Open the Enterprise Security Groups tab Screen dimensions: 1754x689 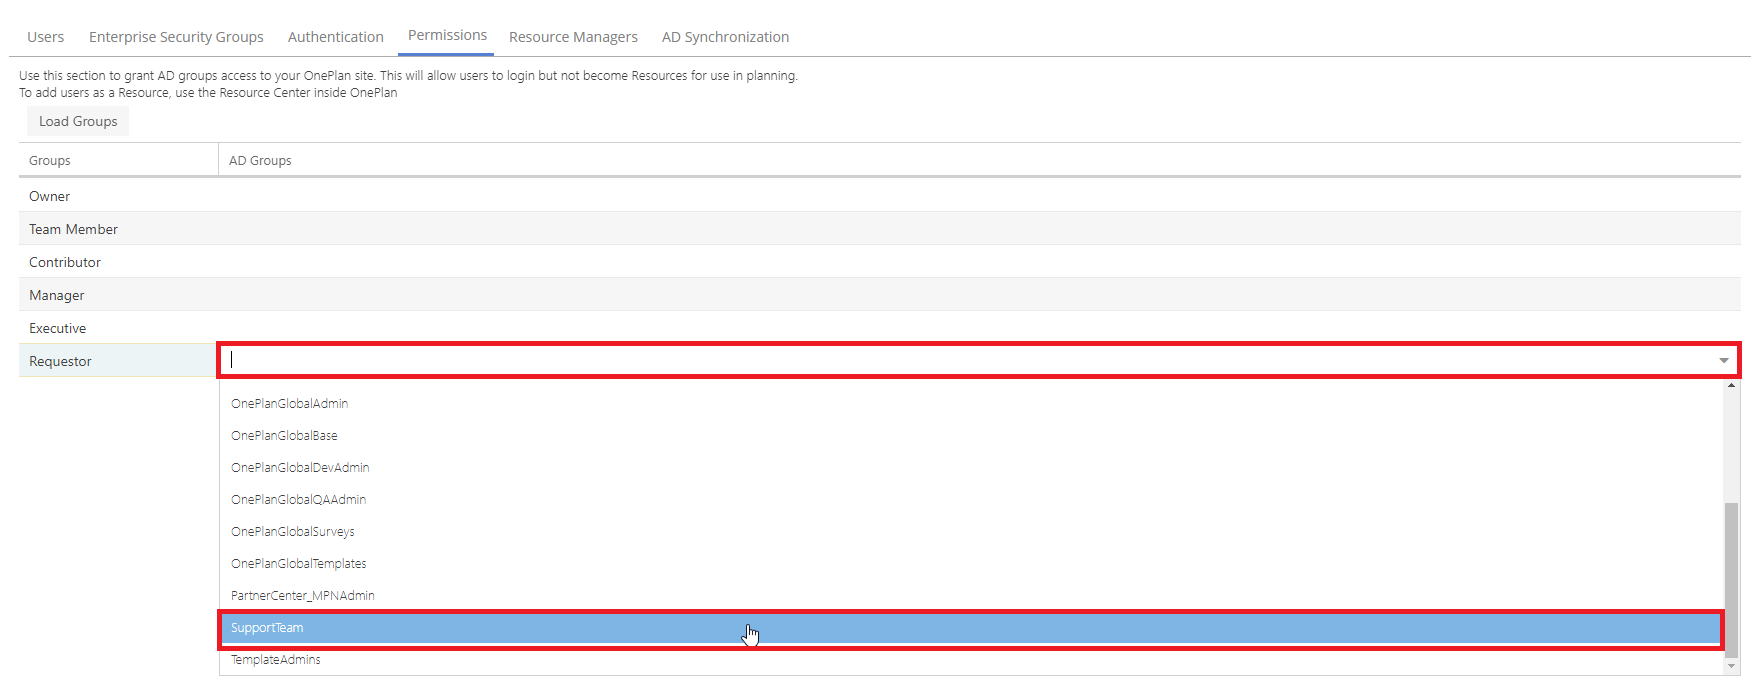(x=176, y=37)
